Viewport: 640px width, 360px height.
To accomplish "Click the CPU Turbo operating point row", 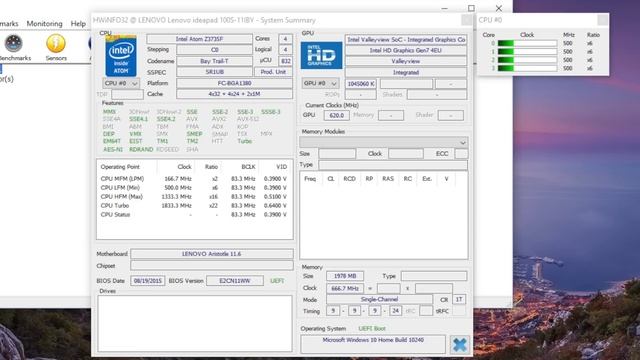I will (194, 206).
